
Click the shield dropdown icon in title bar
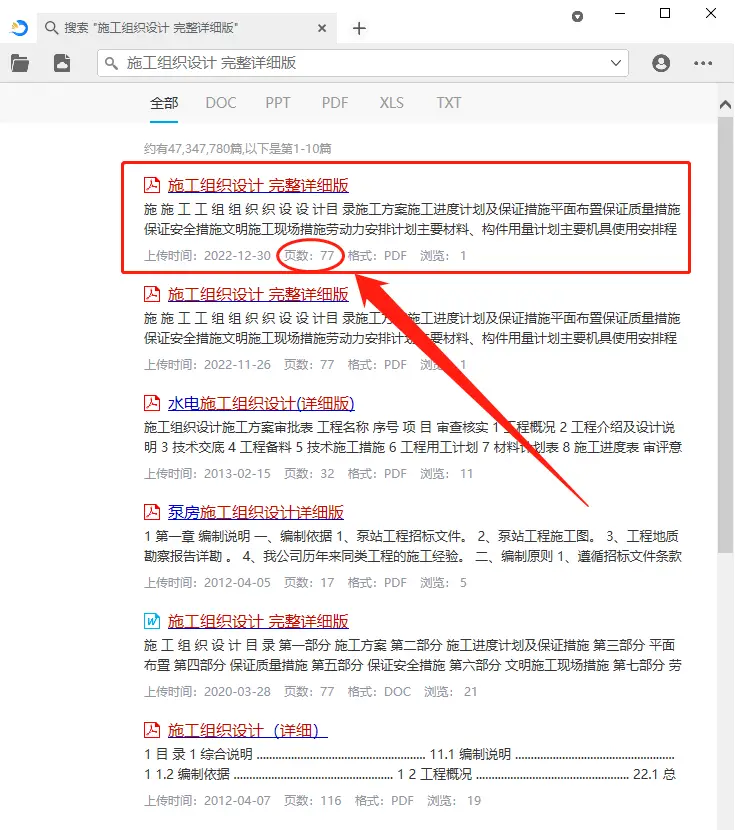coord(577,16)
